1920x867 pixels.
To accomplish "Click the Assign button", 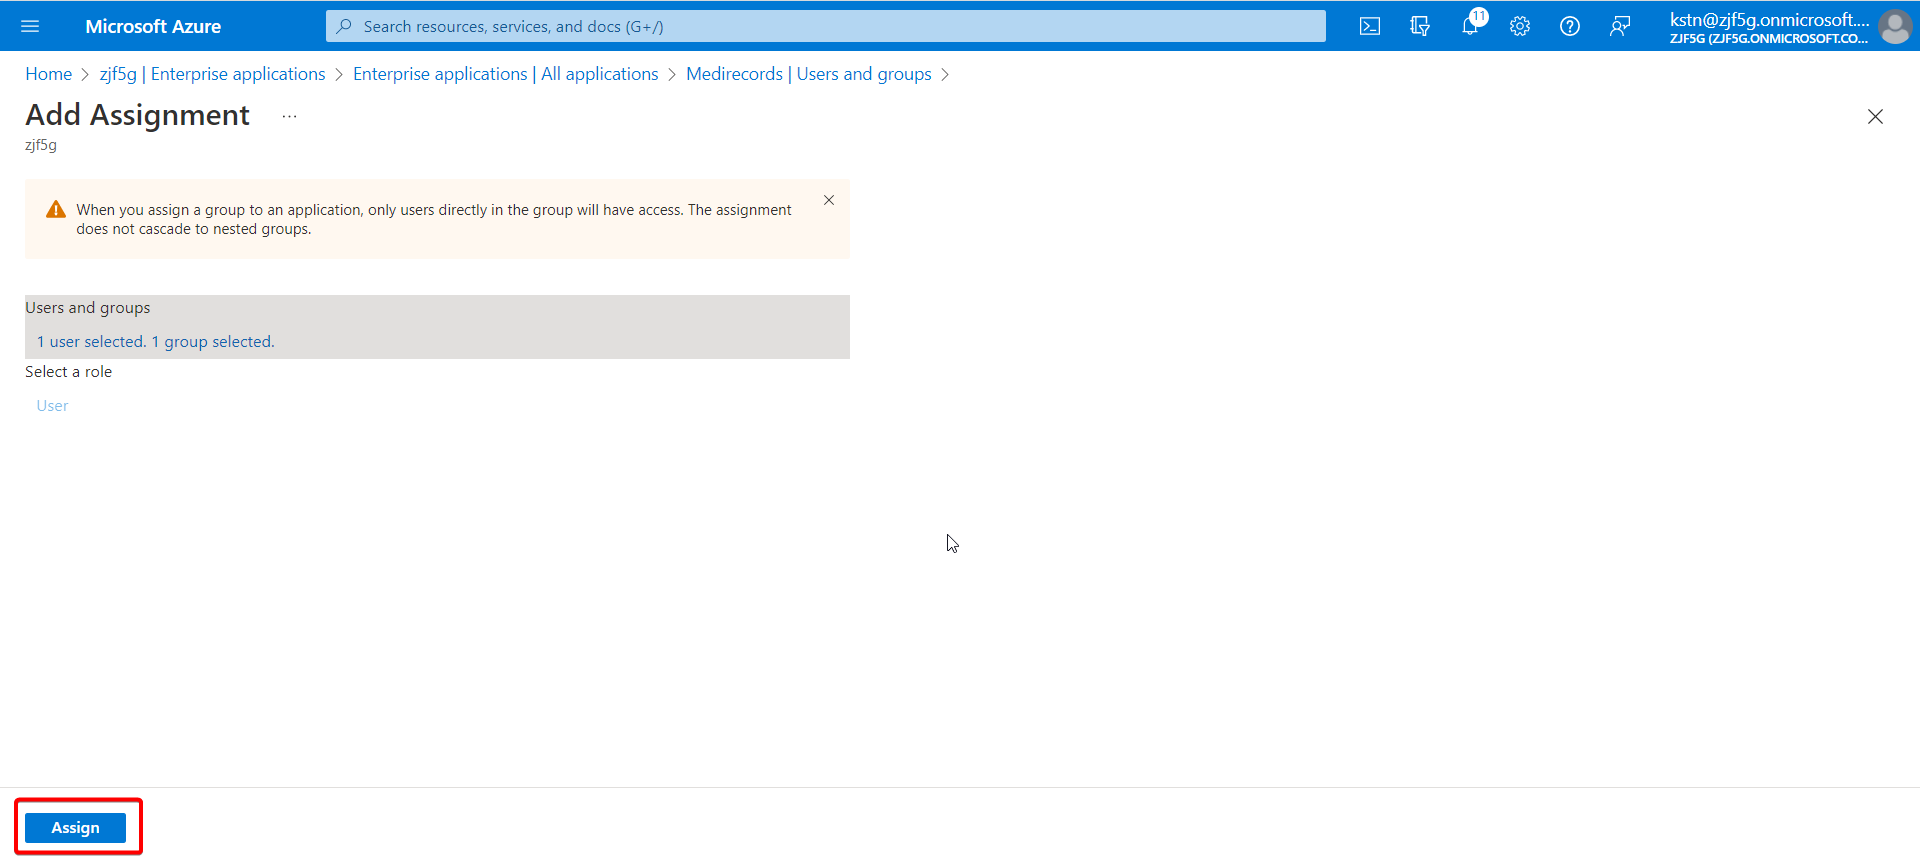I will point(76,828).
